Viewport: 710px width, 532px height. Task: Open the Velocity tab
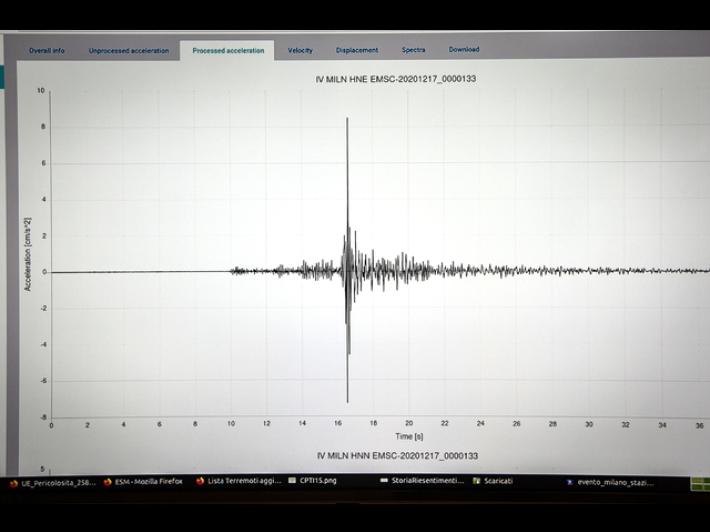click(x=300, y=50)
